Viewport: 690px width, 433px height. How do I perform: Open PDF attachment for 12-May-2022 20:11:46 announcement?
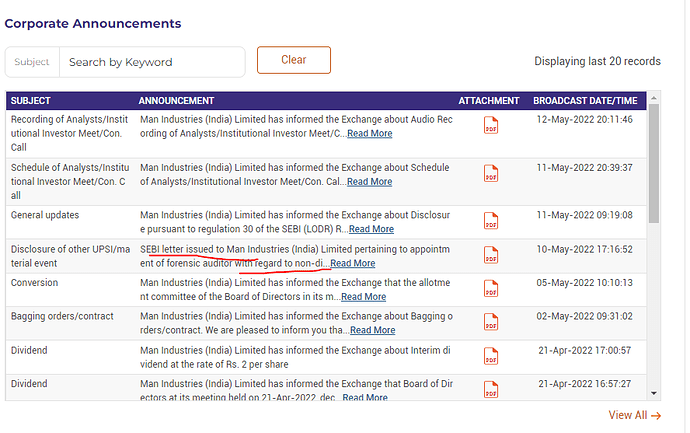pyautogui.click(x=491, y=125)
